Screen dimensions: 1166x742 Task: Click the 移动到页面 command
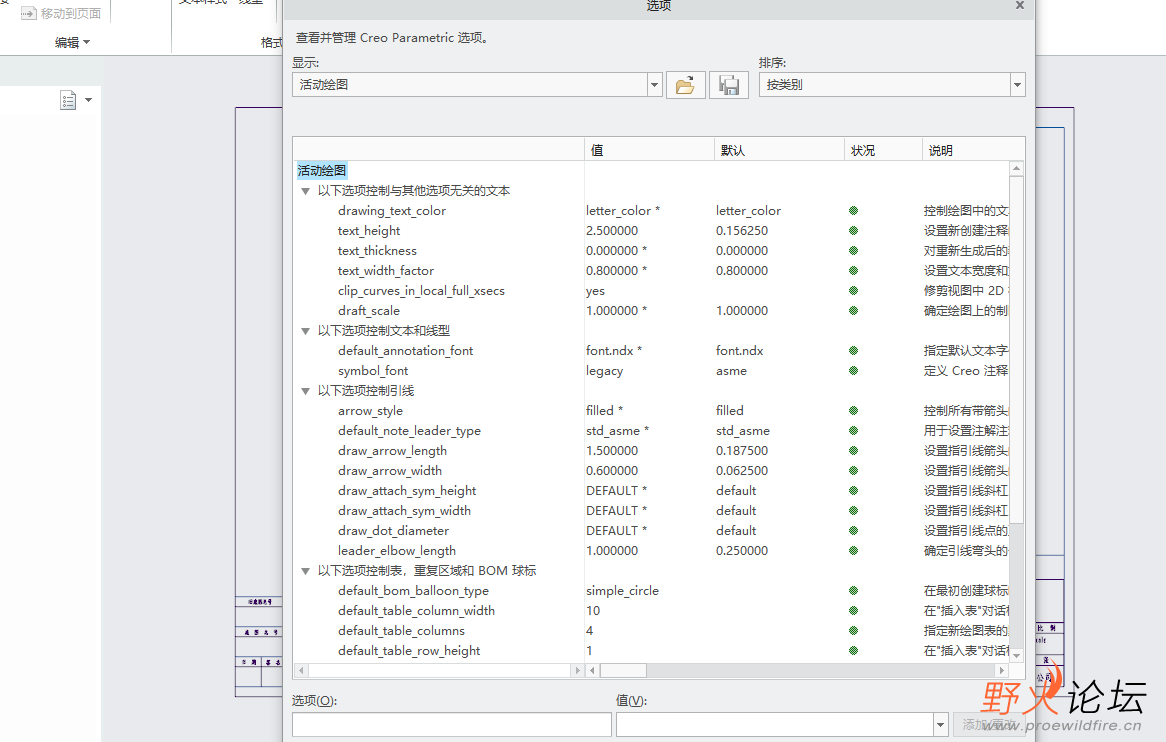coord(61,13)
